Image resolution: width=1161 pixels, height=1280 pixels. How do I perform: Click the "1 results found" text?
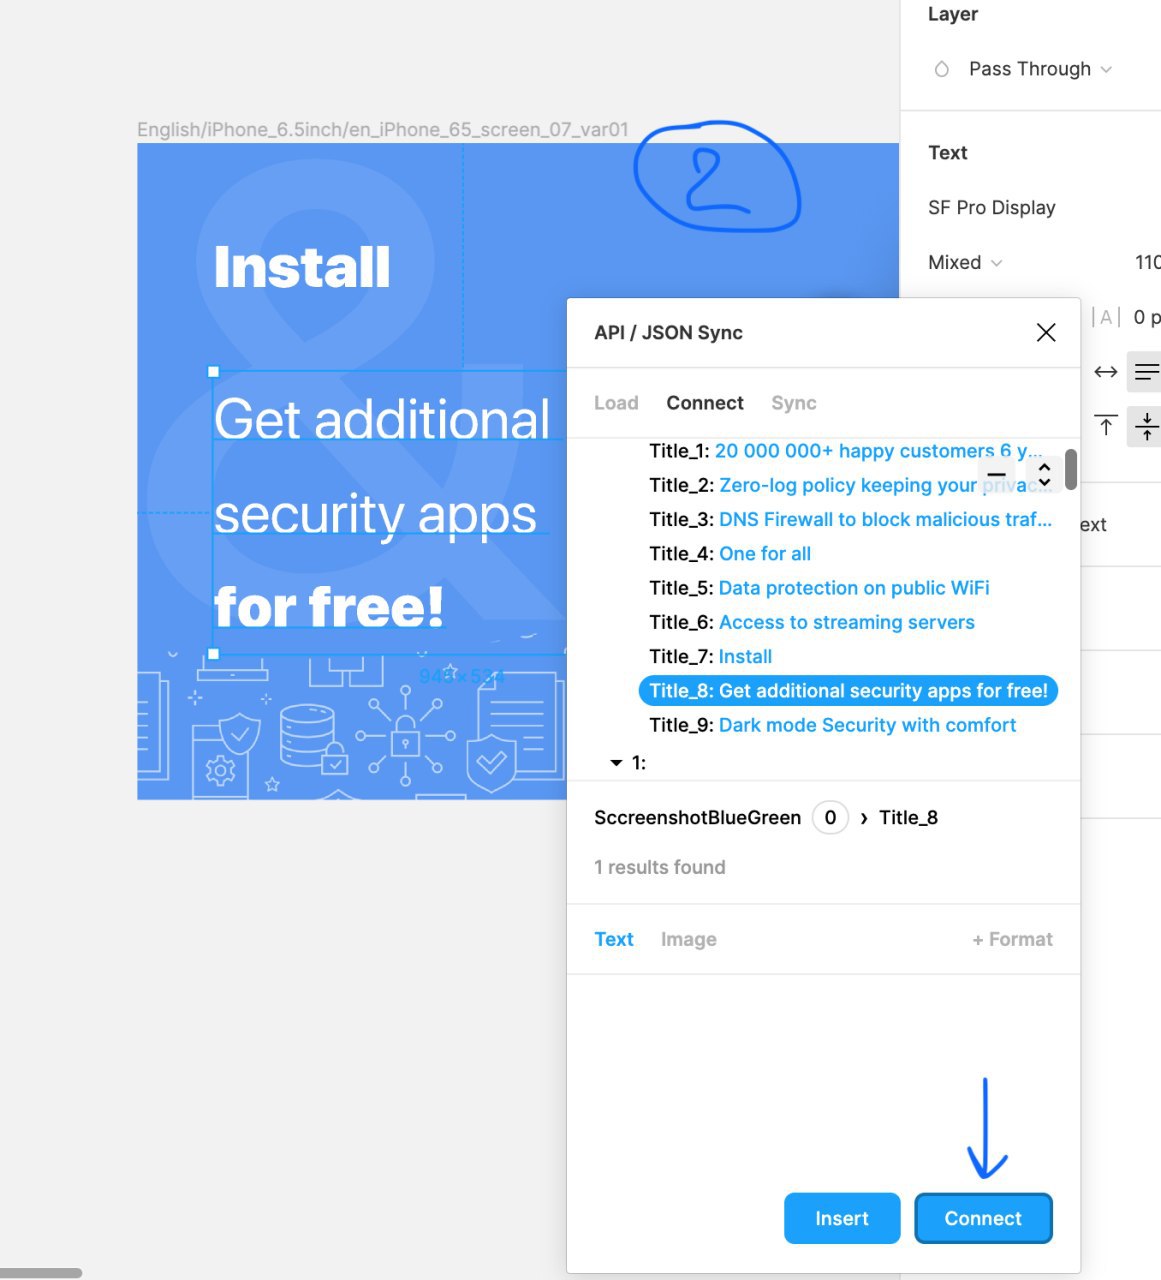tap(660, 867)
